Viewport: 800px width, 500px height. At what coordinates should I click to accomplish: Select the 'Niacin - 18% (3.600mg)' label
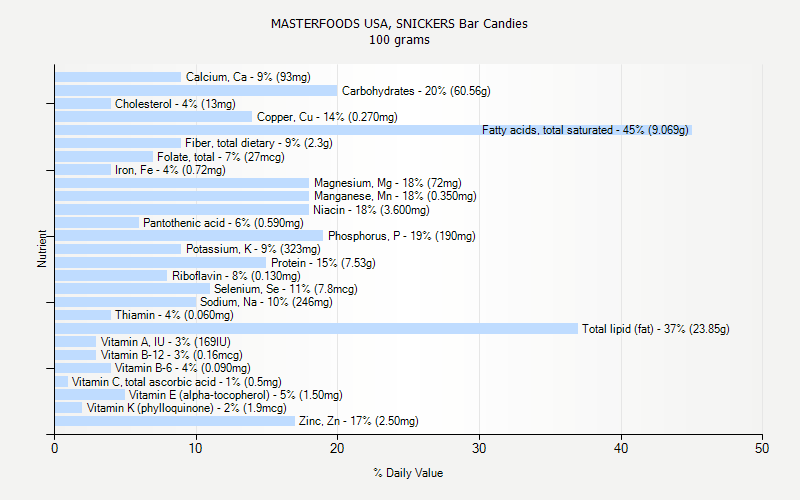(x=371, y=210)
